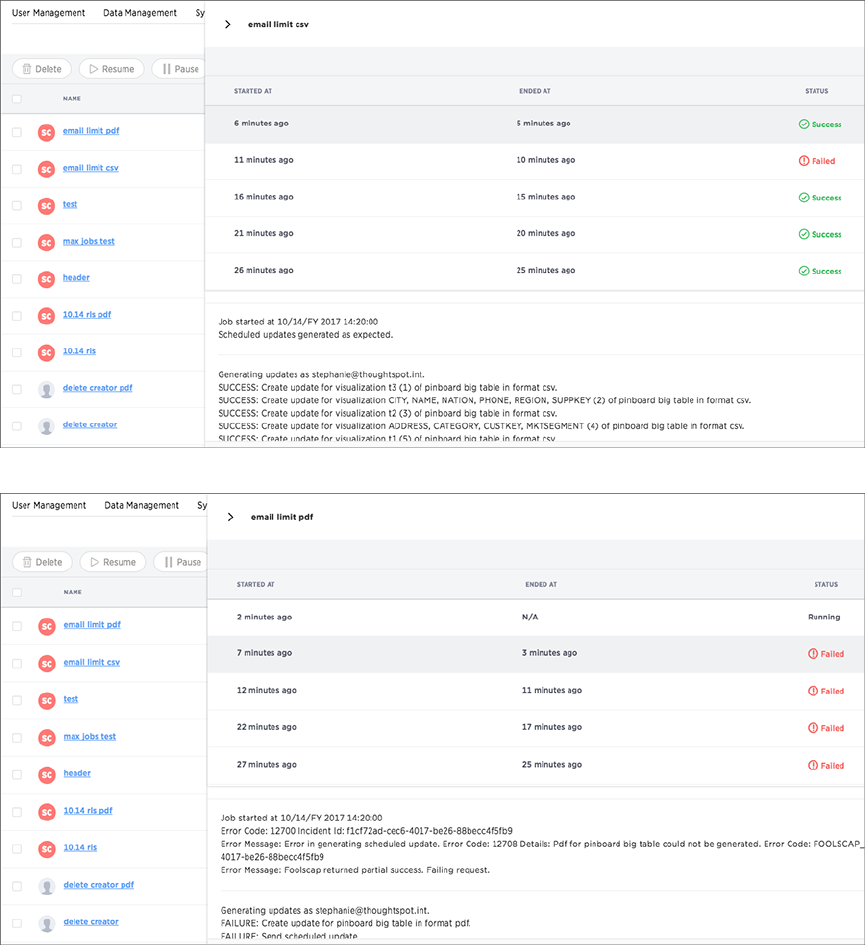Collapse the email limit csv panel using its chevron
865x945 pixels.
point(228,24)
